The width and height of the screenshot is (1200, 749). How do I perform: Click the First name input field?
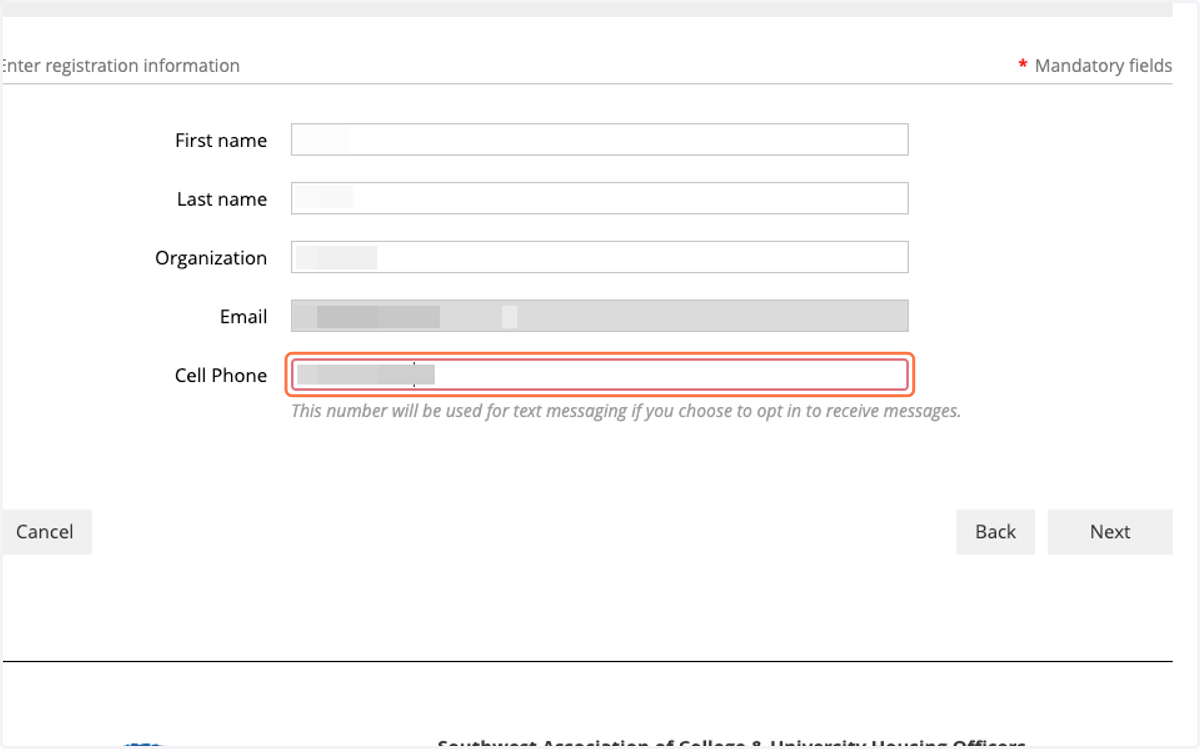coord(599,140)
